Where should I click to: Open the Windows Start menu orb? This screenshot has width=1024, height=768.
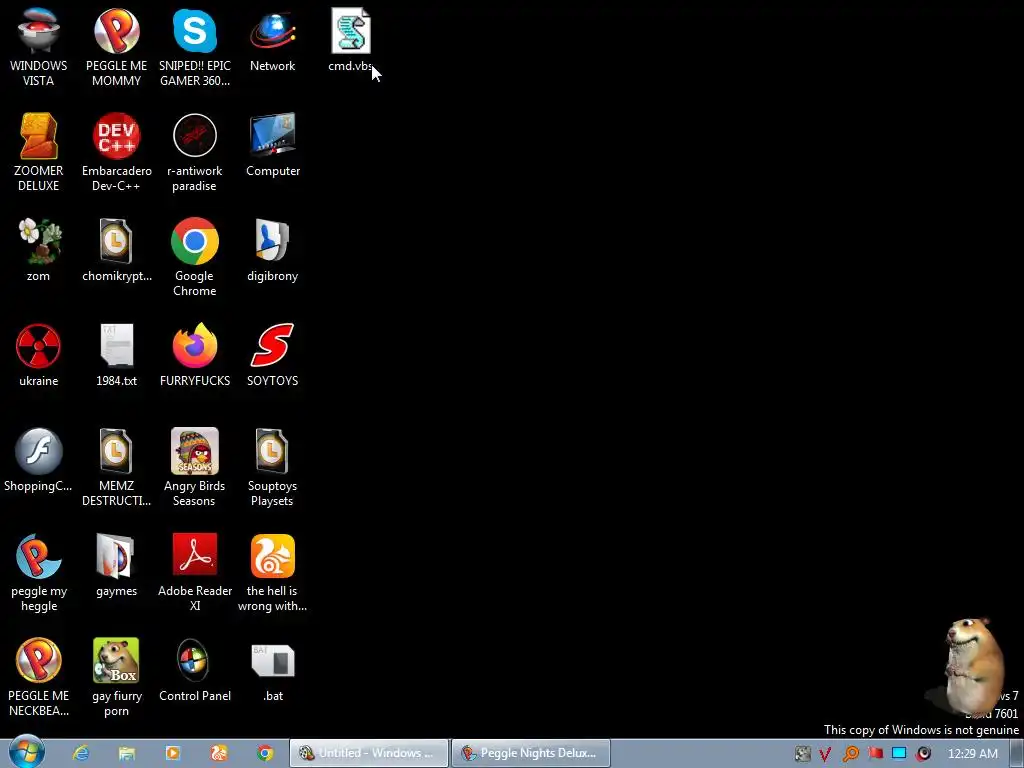point(27,752)
